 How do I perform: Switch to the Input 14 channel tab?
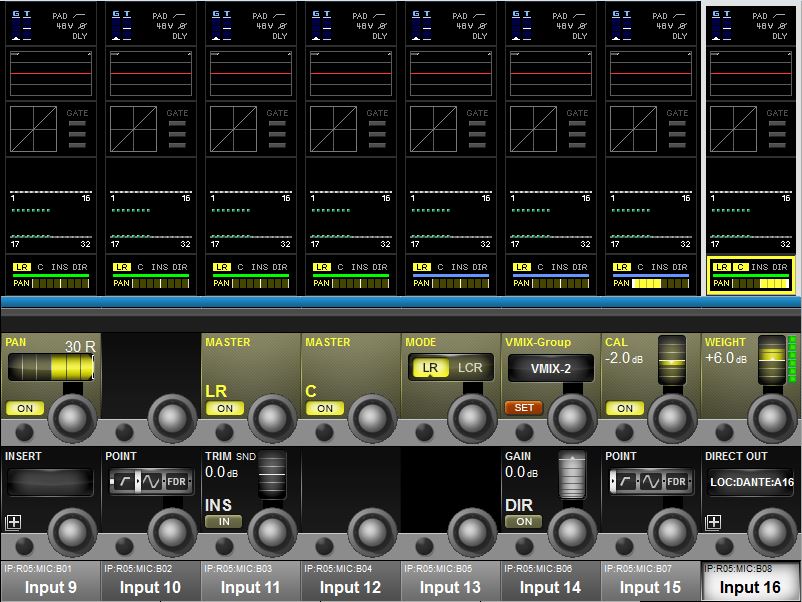coord(550,581)
